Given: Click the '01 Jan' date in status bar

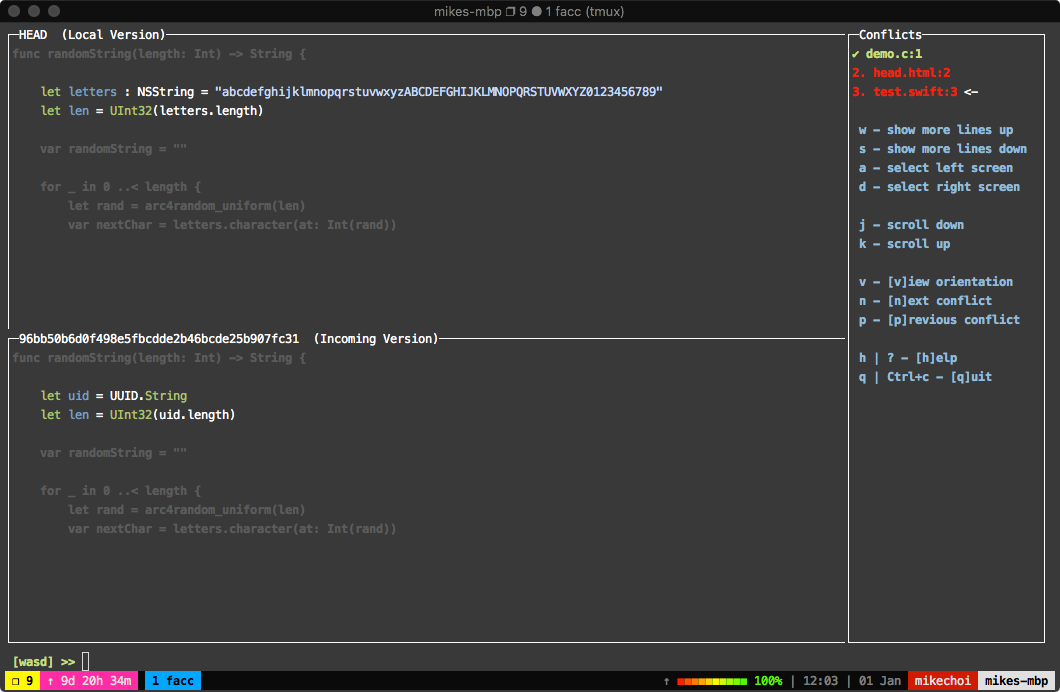Looking at the screenshot, I should pos(880,681).
